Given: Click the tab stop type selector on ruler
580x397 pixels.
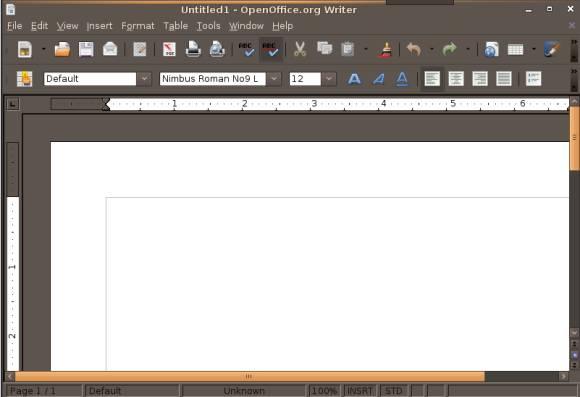Looking at the screenshot, I should (13, 104).
